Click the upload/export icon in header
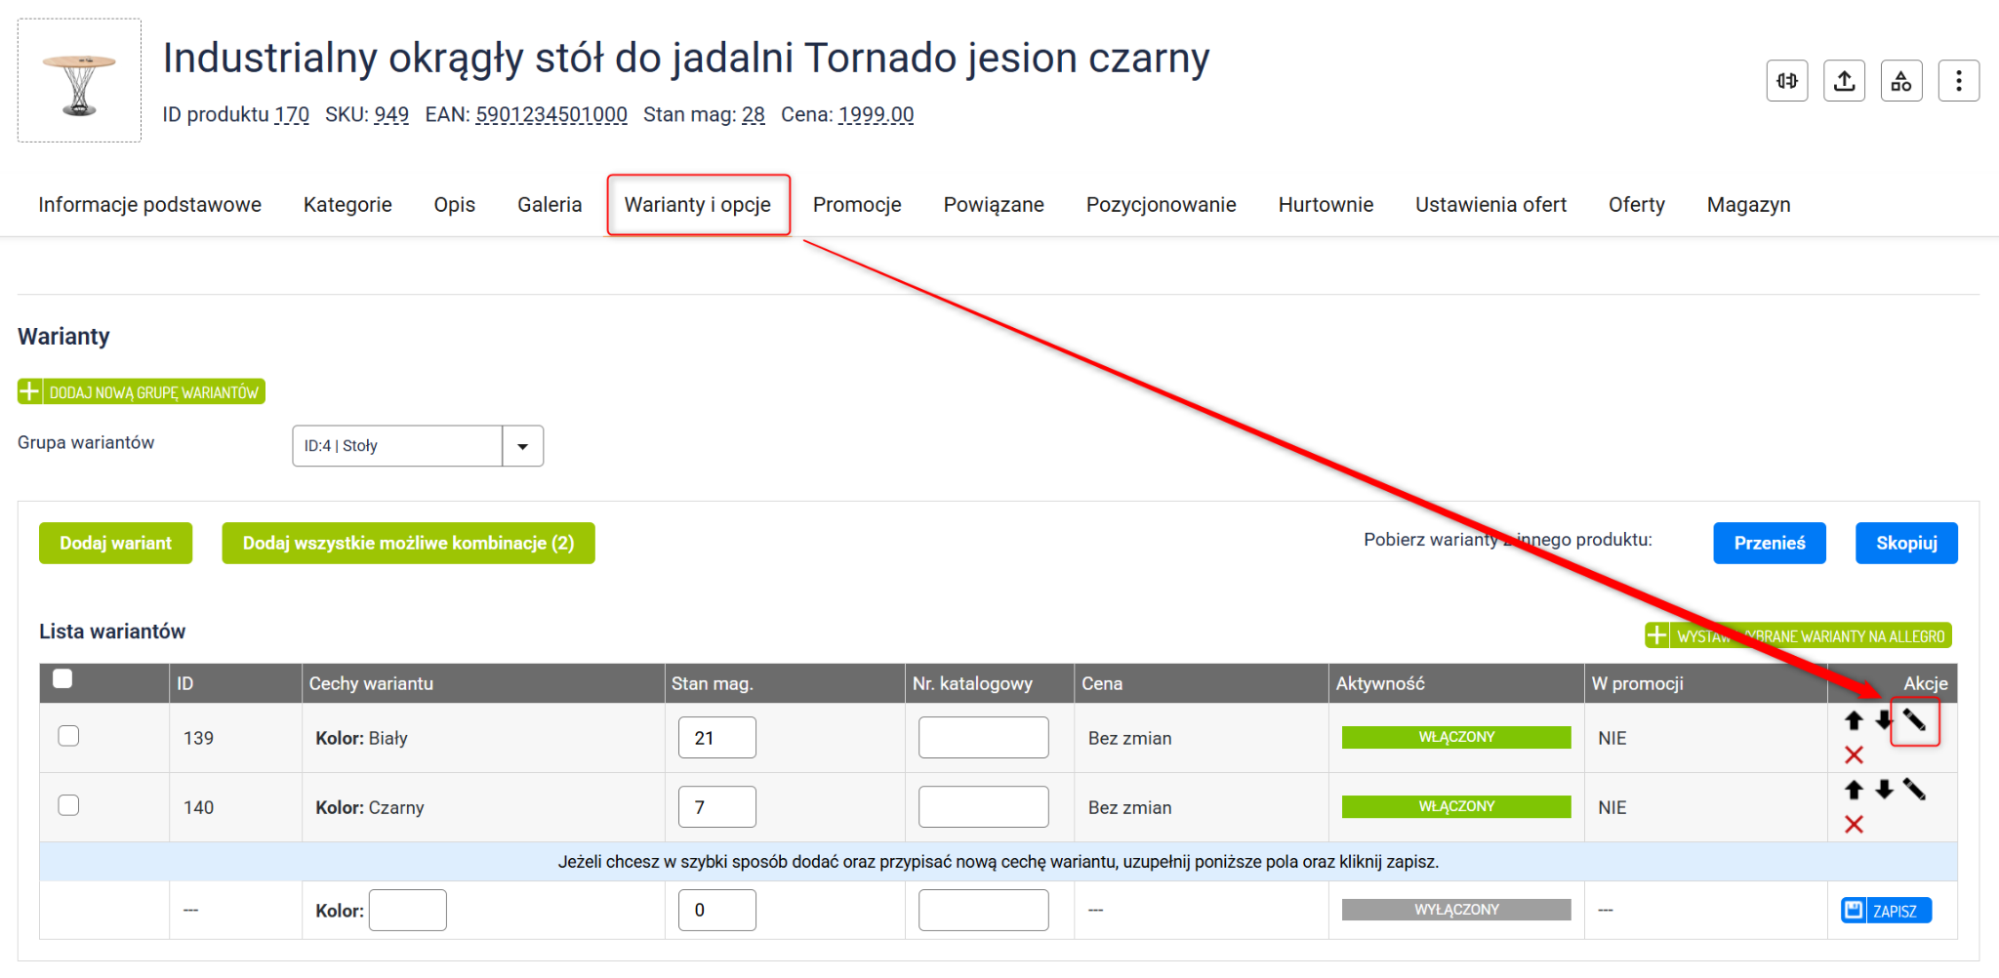 tap(1844, 81)
